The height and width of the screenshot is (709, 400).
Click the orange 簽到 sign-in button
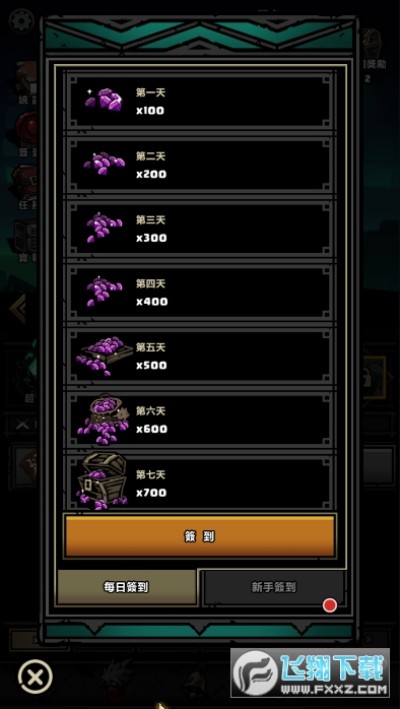pyautogui.click(x=200, y=536)
